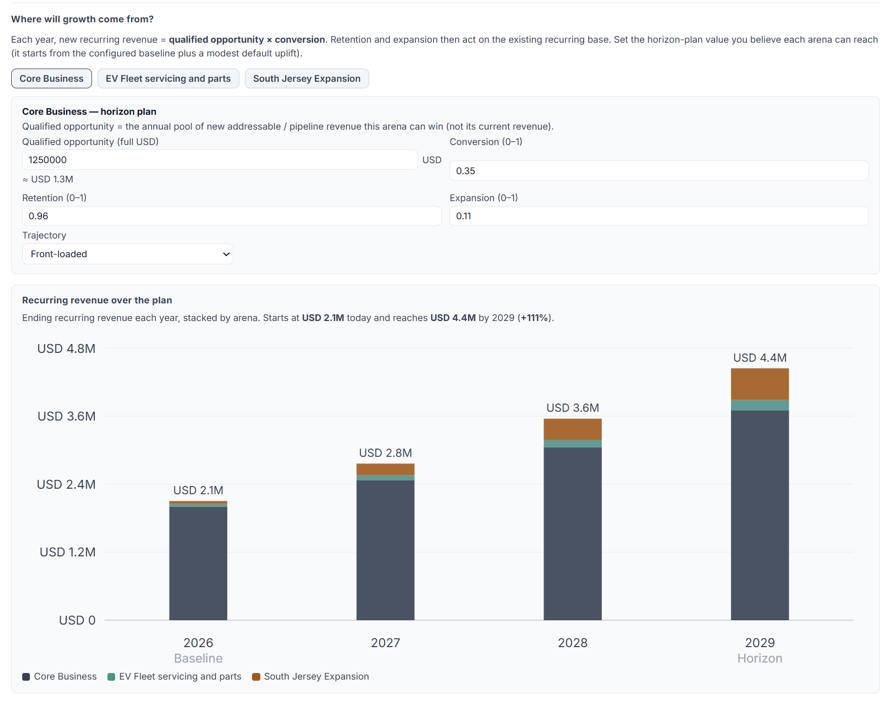The width and height of the screenshot is (885, 702).
Task: Click the 'Recurring revenue over the plan' heading
Action: coord(97,300)
